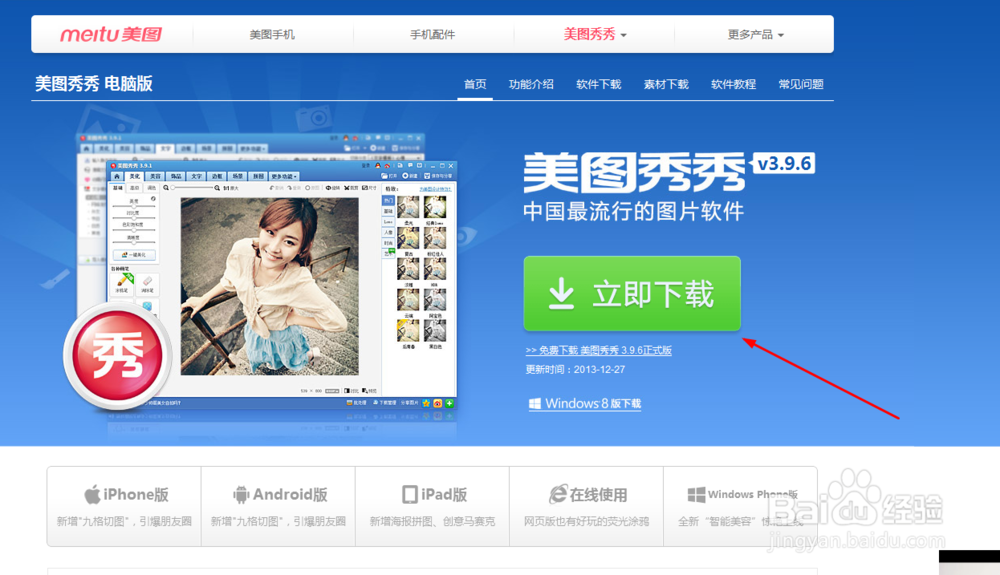Go to the 功能介绍 tab
This screenshot has width=1000, height=575.
point(531,84)
